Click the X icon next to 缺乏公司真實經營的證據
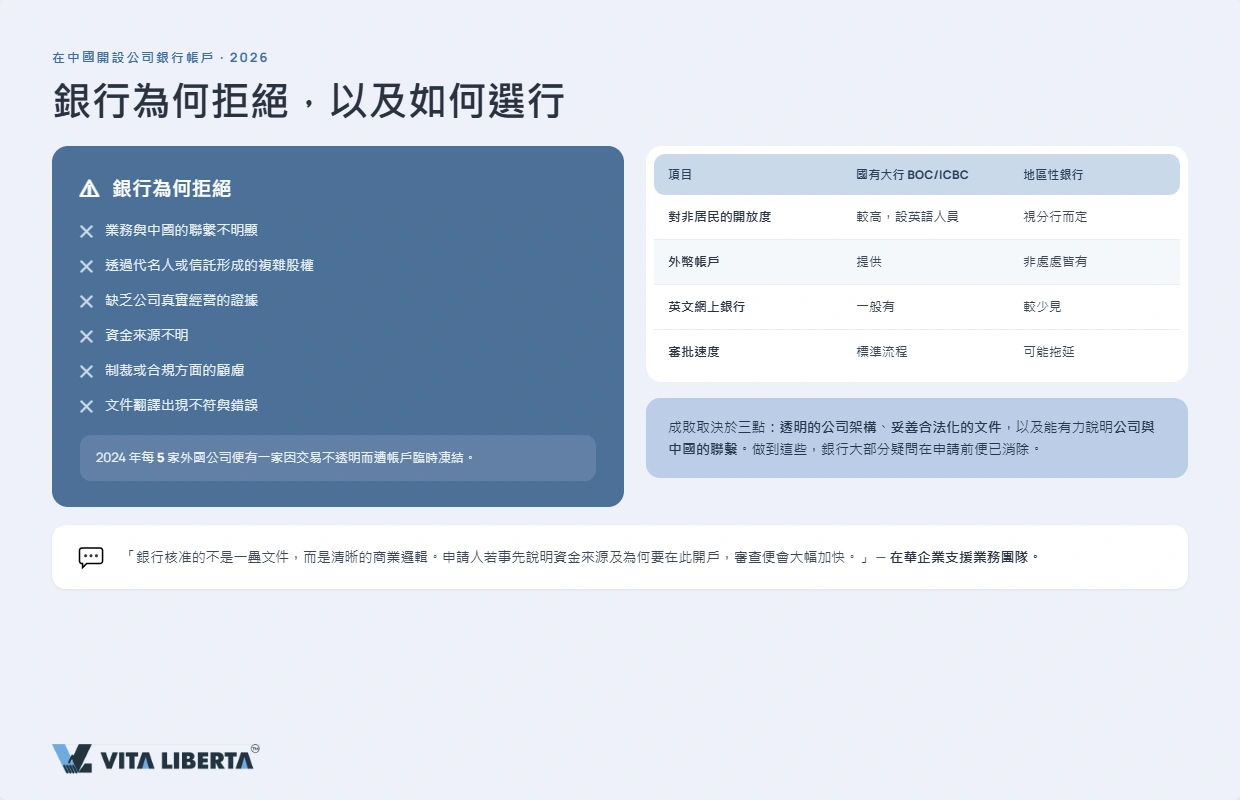 coord(87,301)
